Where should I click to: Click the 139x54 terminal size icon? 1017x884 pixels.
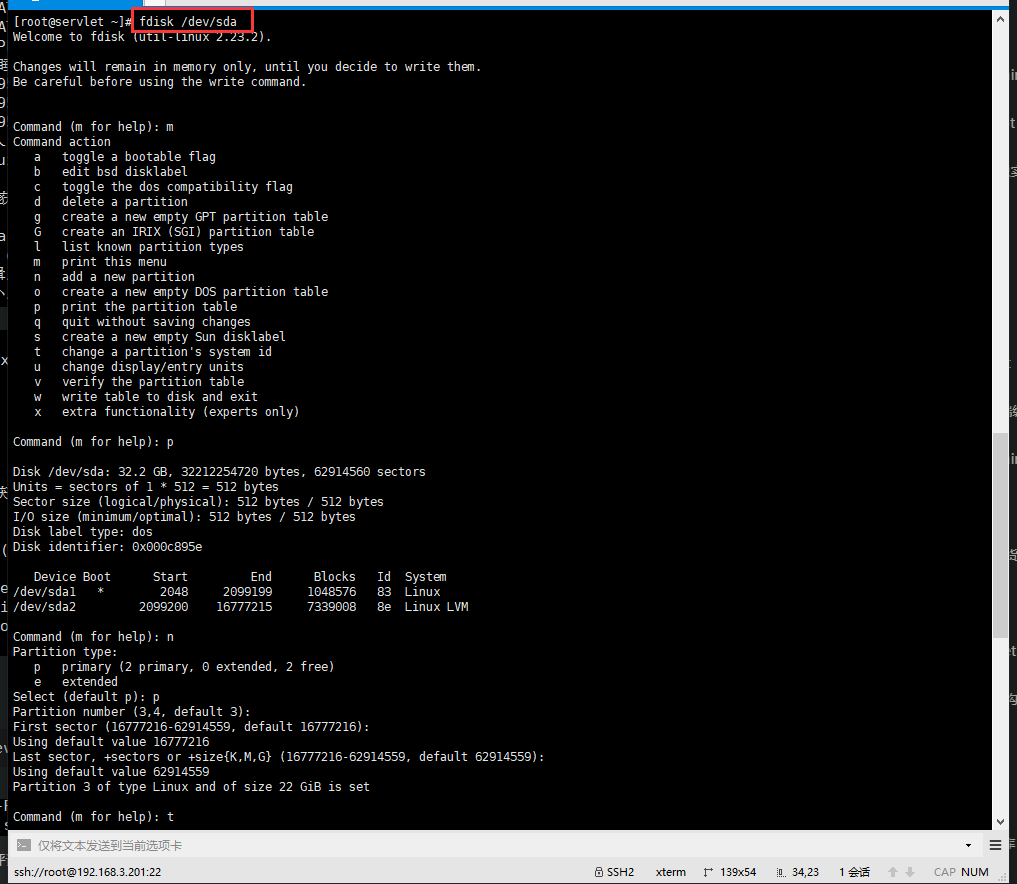[708, 872]
